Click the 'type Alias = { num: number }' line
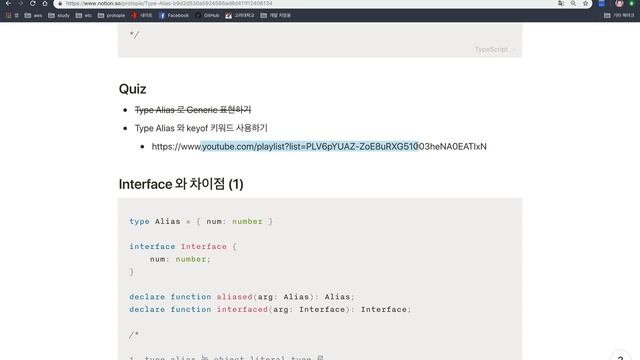The height and width of the screenshot is (360, 640). (201, 221)
